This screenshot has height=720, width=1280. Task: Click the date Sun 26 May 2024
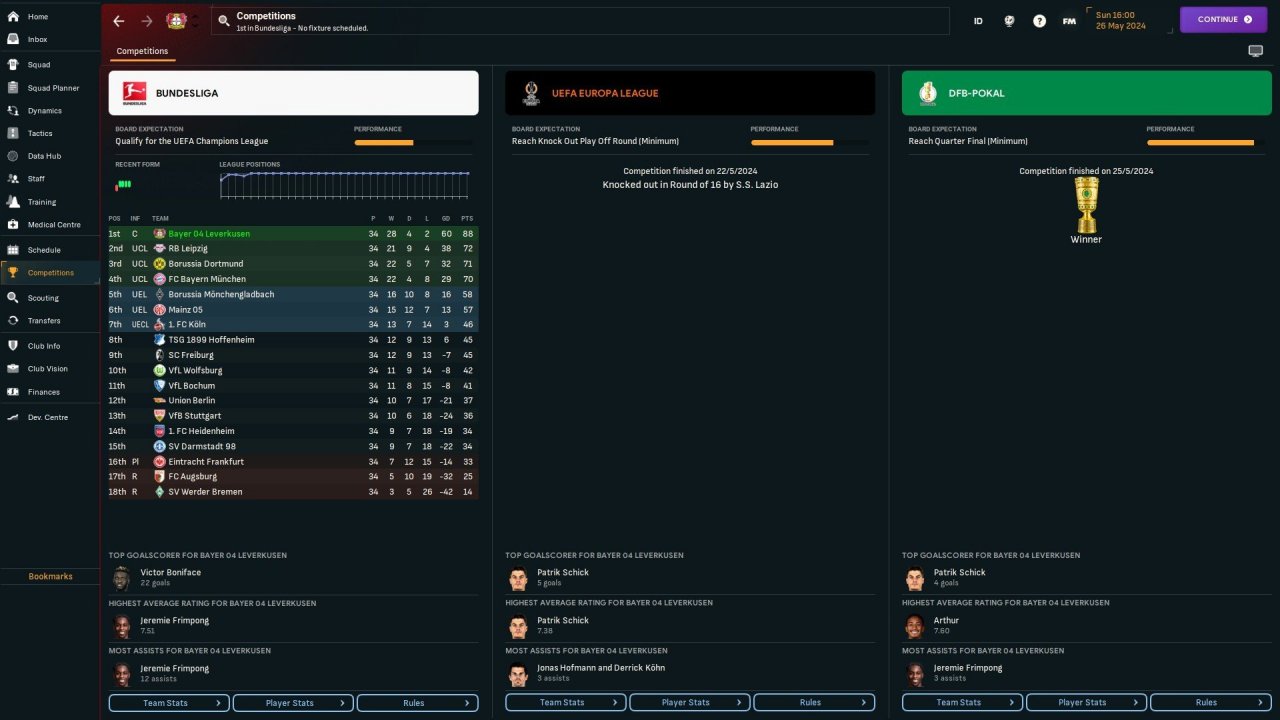tap(1121, 20)
